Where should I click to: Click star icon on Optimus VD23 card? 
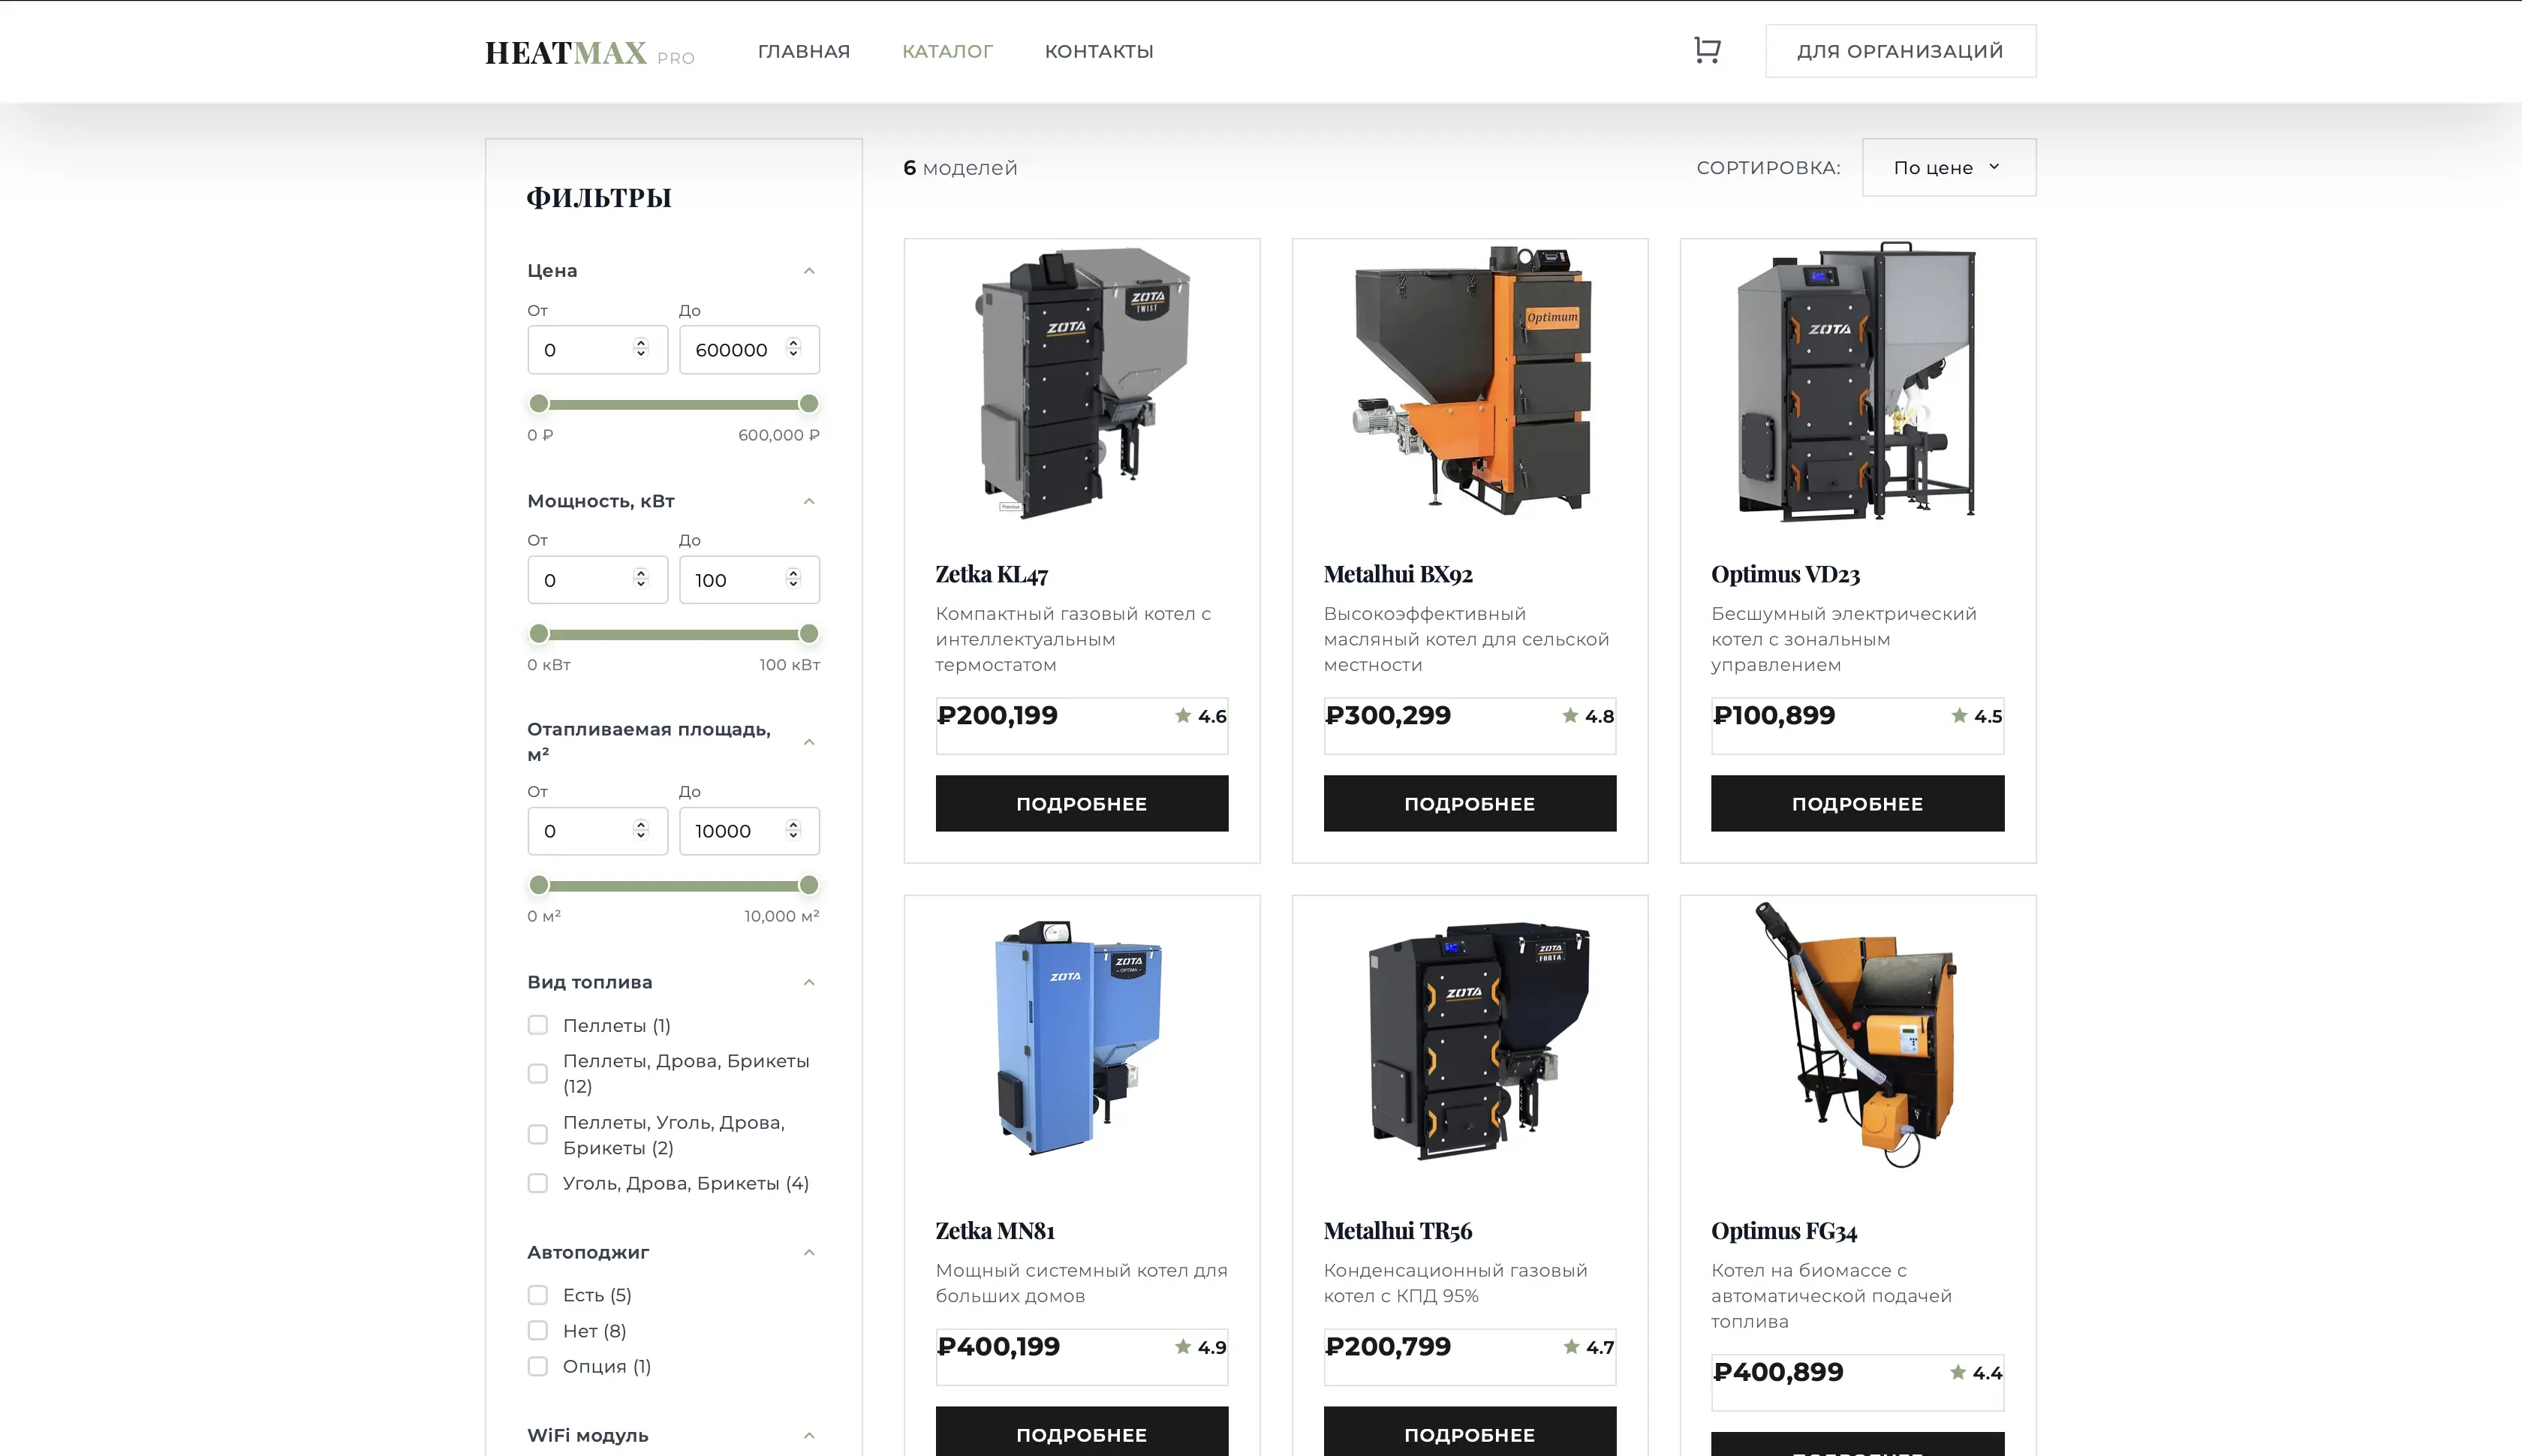1959,715
